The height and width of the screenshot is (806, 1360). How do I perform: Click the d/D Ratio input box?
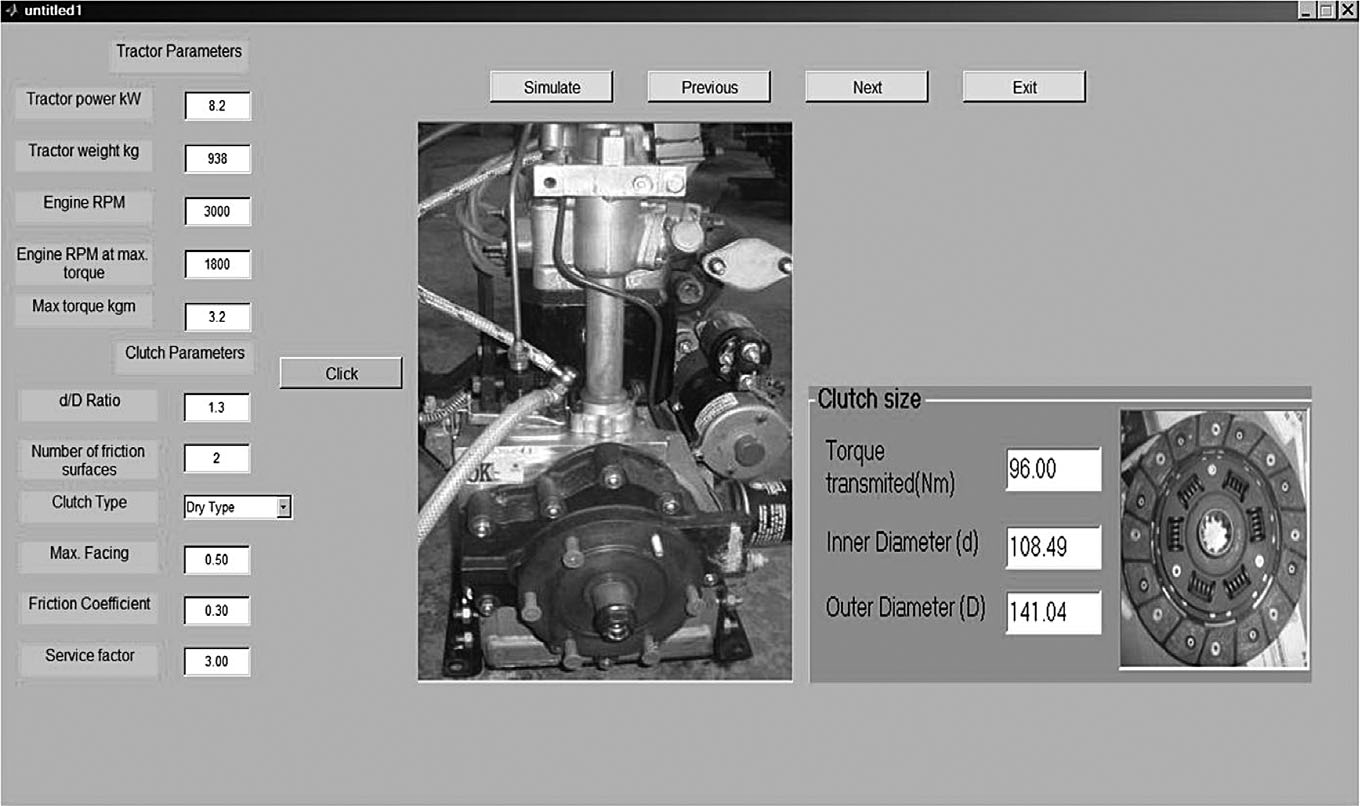tap(217, 408)
